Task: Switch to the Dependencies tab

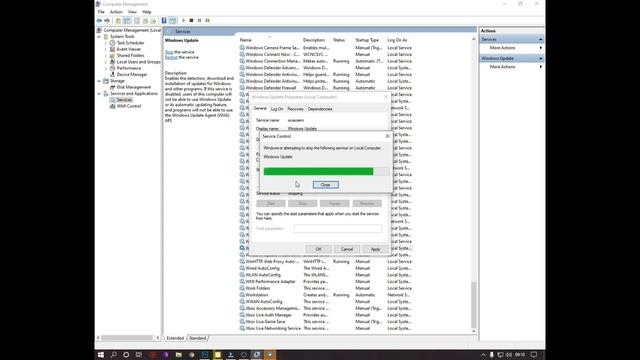Action: 320,109
